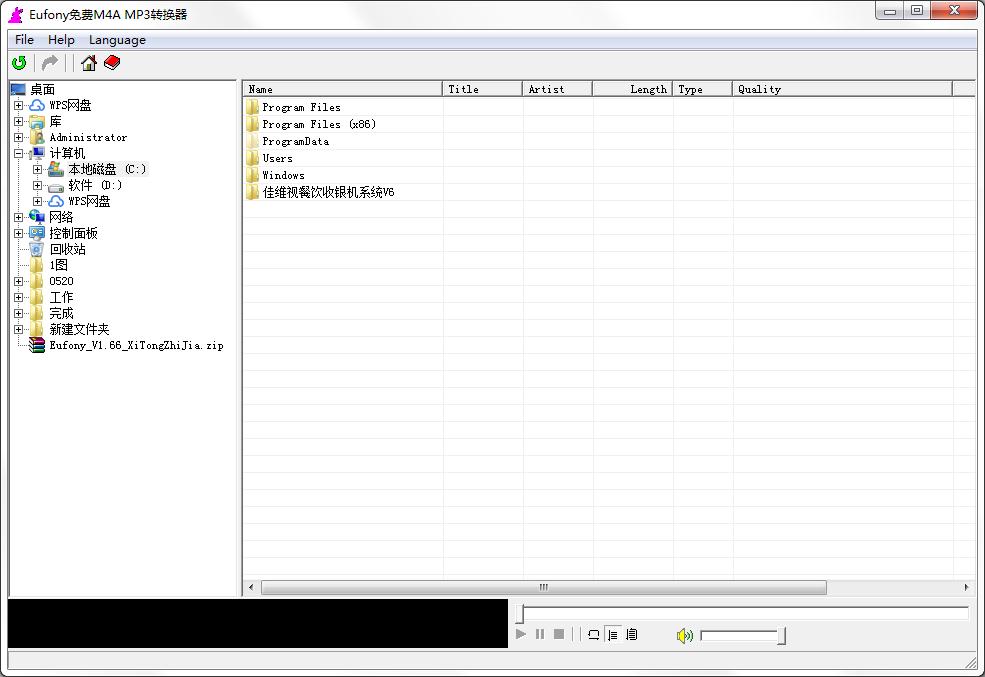The width and height of the screenshot is (985, 677).
Task: Expand the 新建文件夹 folder node
Action: [x=18, y=329]
